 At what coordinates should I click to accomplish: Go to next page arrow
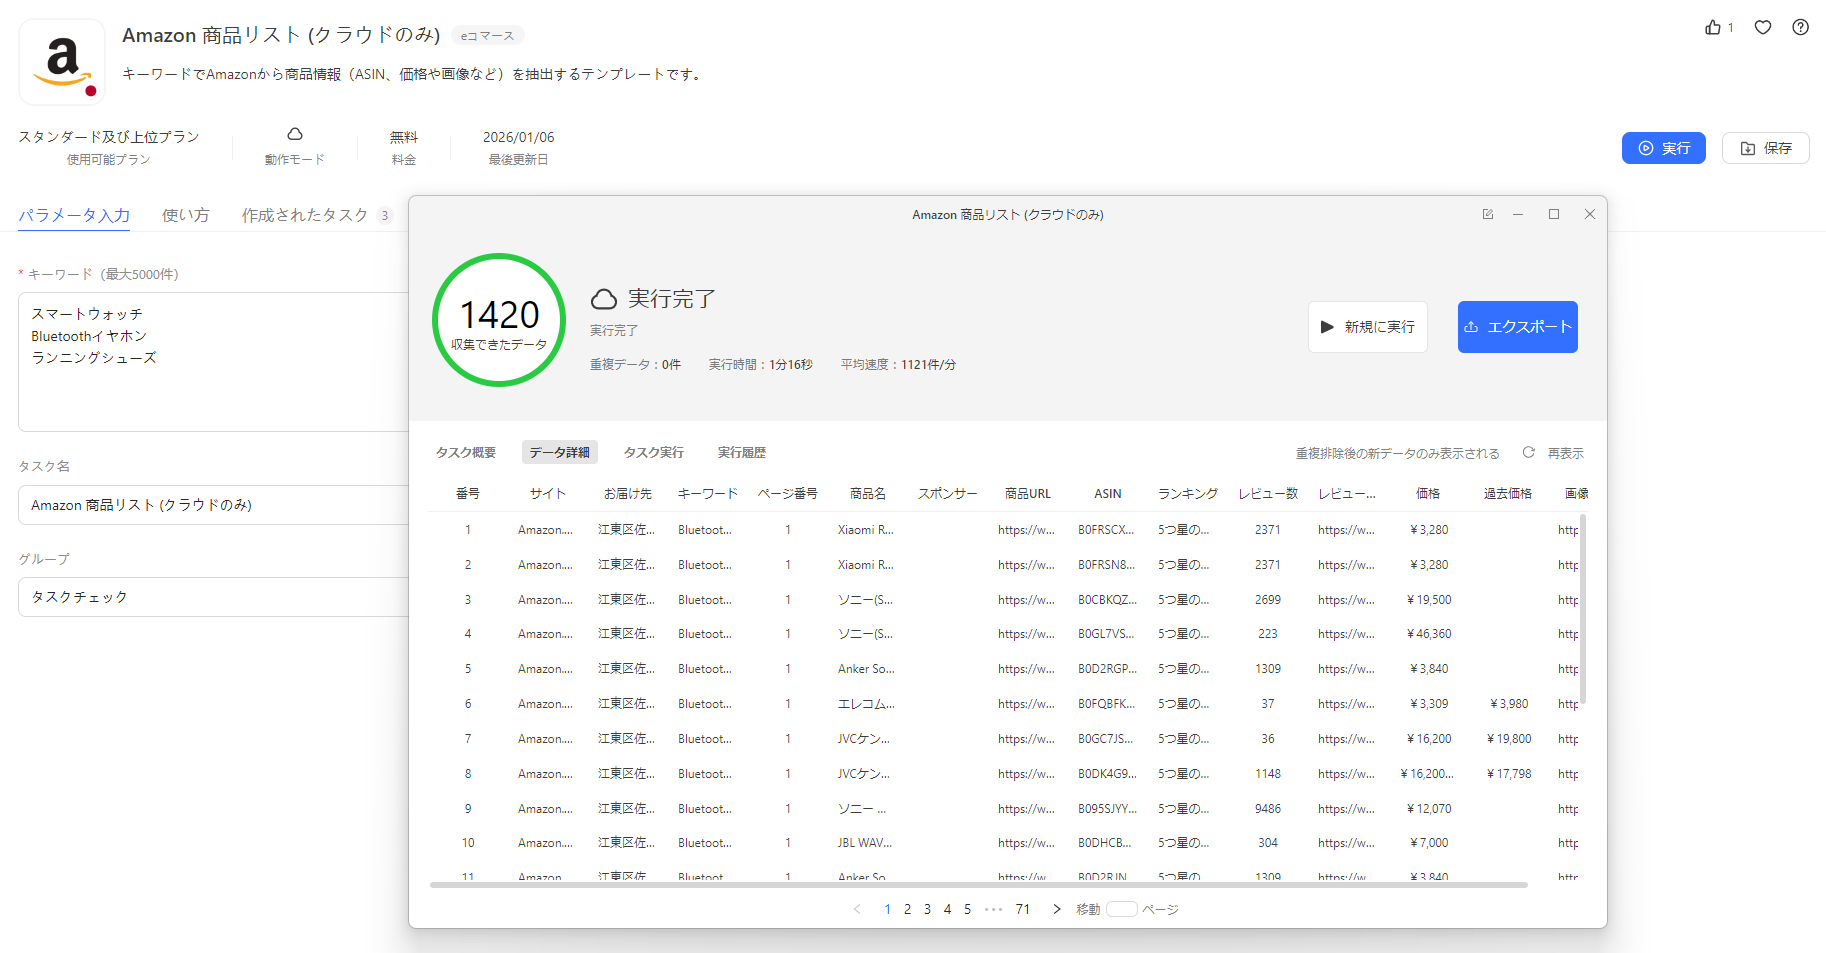point(1057,909)
